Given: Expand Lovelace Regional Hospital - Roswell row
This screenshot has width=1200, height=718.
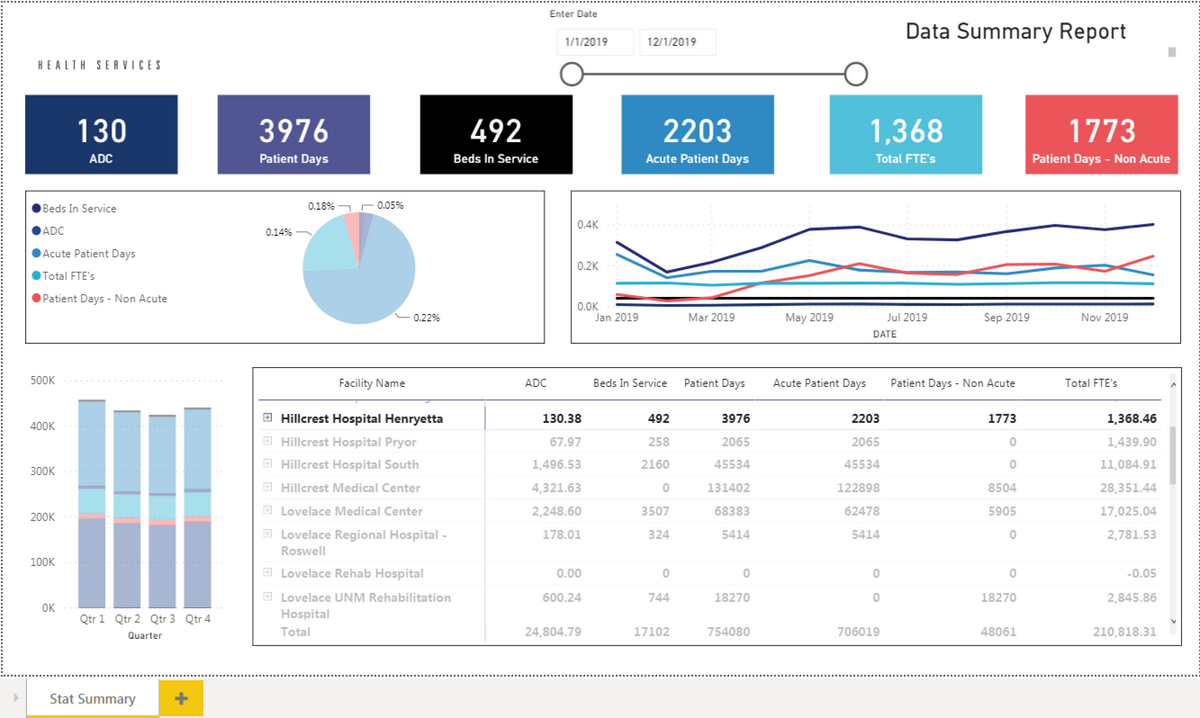Looking at the screenshot, I should [268, 534].
